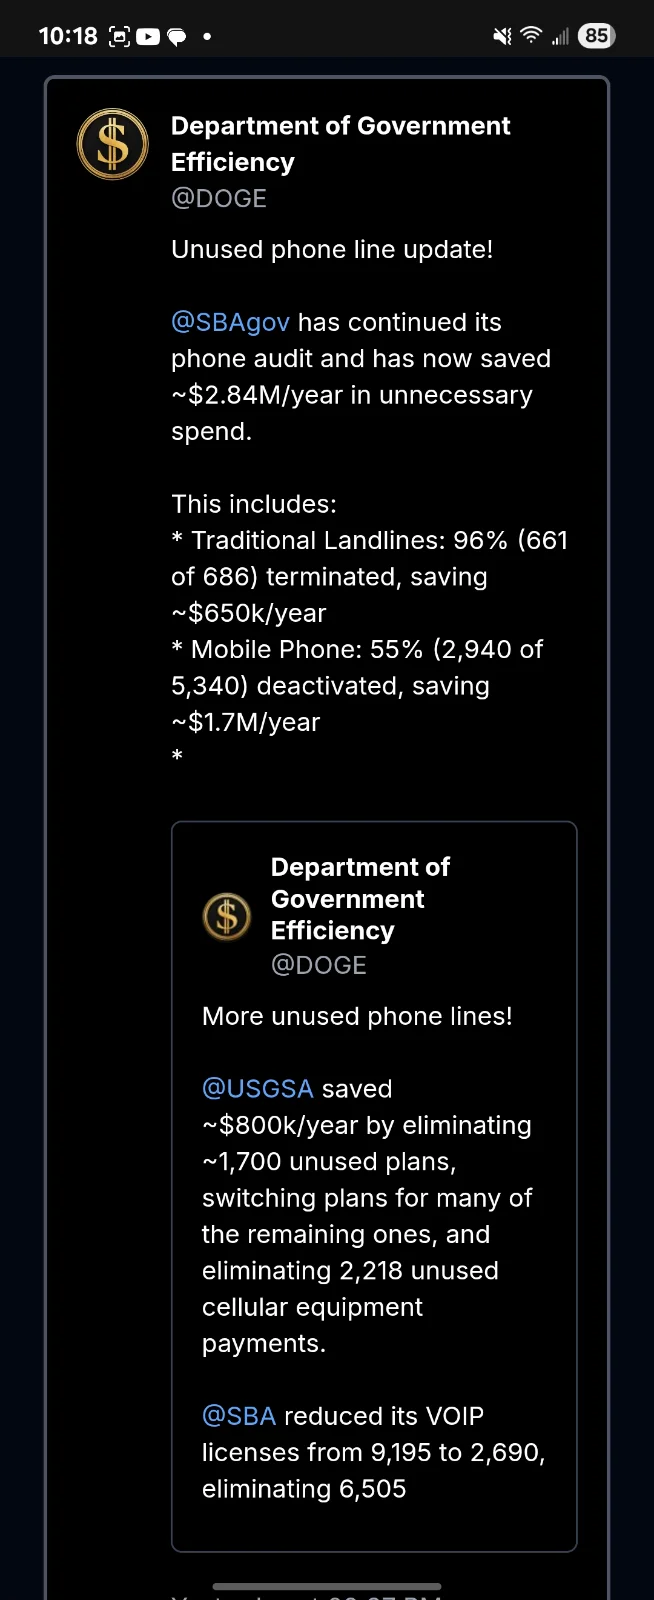Tap the @DOGE handle in the quoted tweet
The image size is (654, 1600).
click(x=319, y=965)
